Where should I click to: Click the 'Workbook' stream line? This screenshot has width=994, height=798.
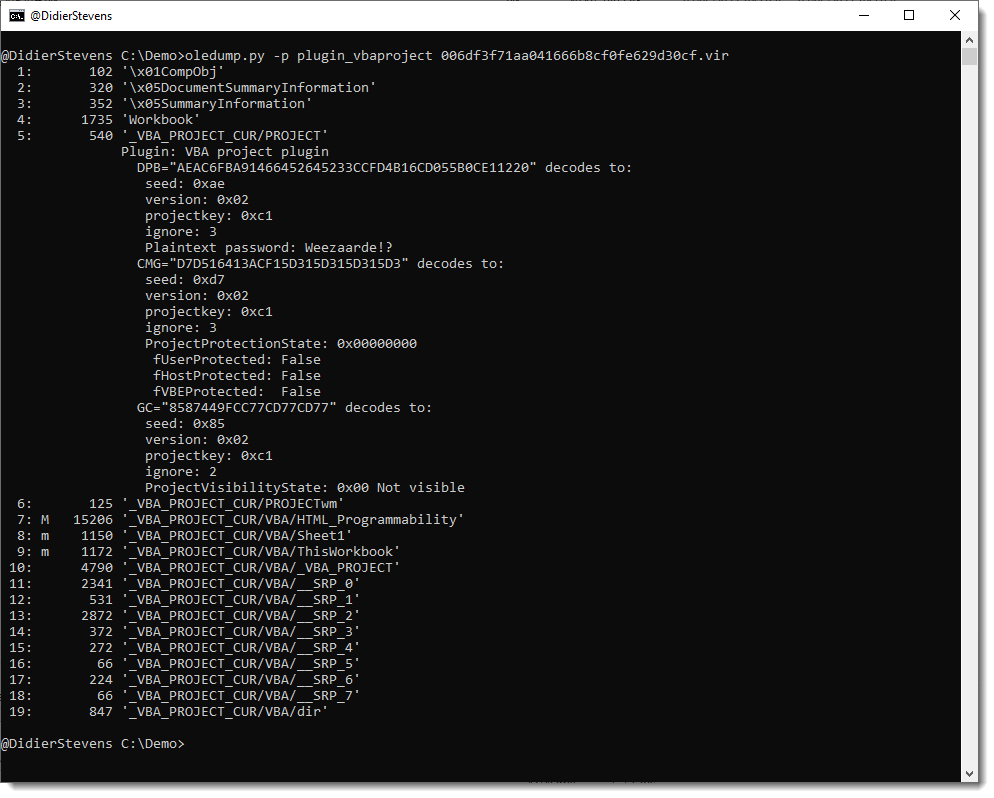click(x=161, y=120)
